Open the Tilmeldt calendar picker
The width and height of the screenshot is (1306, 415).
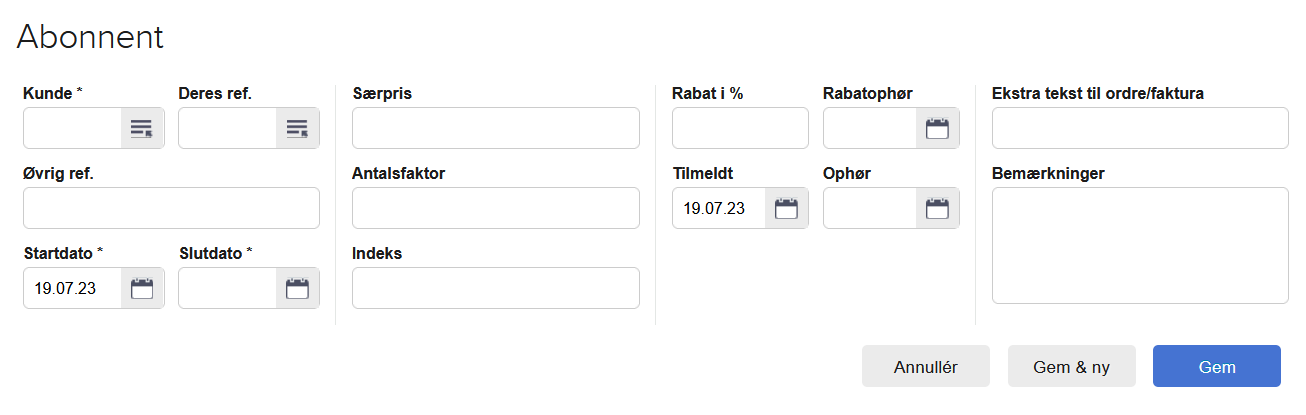pos(786,208)
